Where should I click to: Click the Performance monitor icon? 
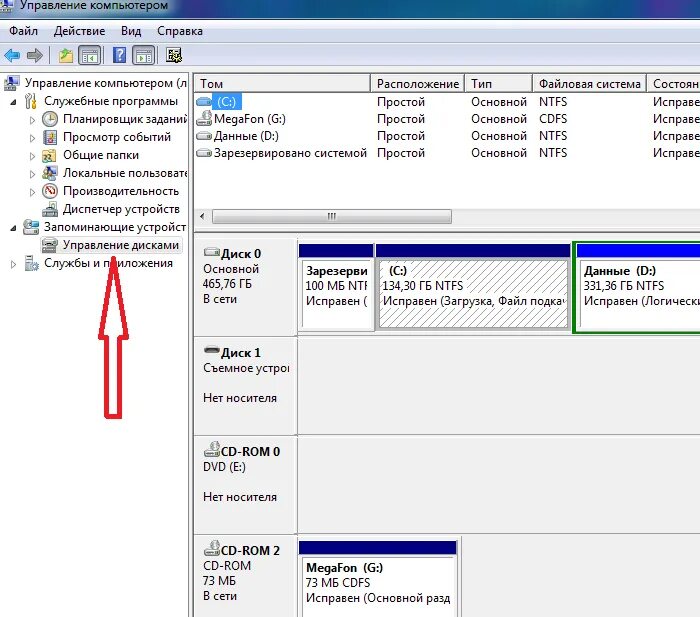coord(50,191)
